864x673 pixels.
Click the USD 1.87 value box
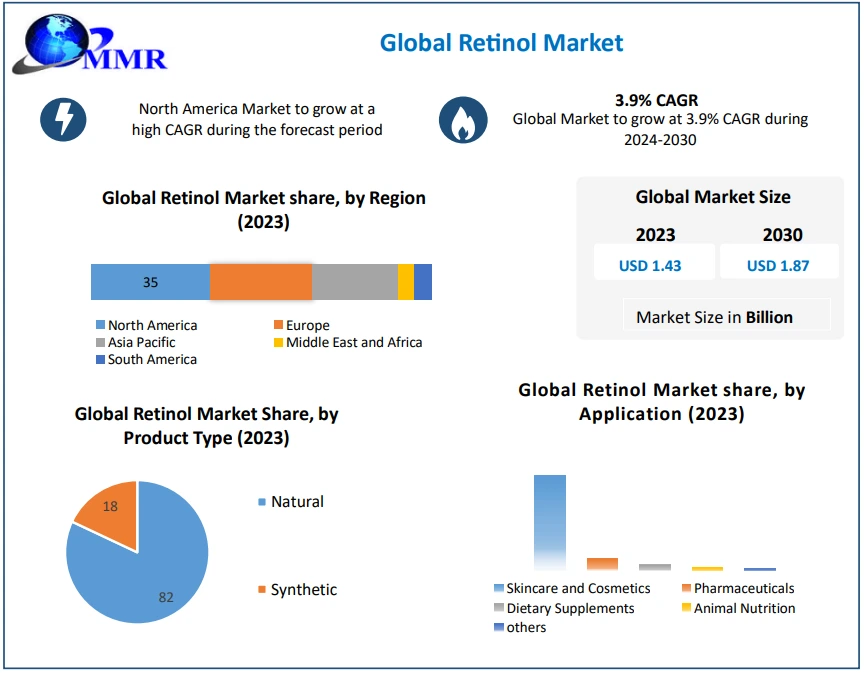tap(778, 265)
